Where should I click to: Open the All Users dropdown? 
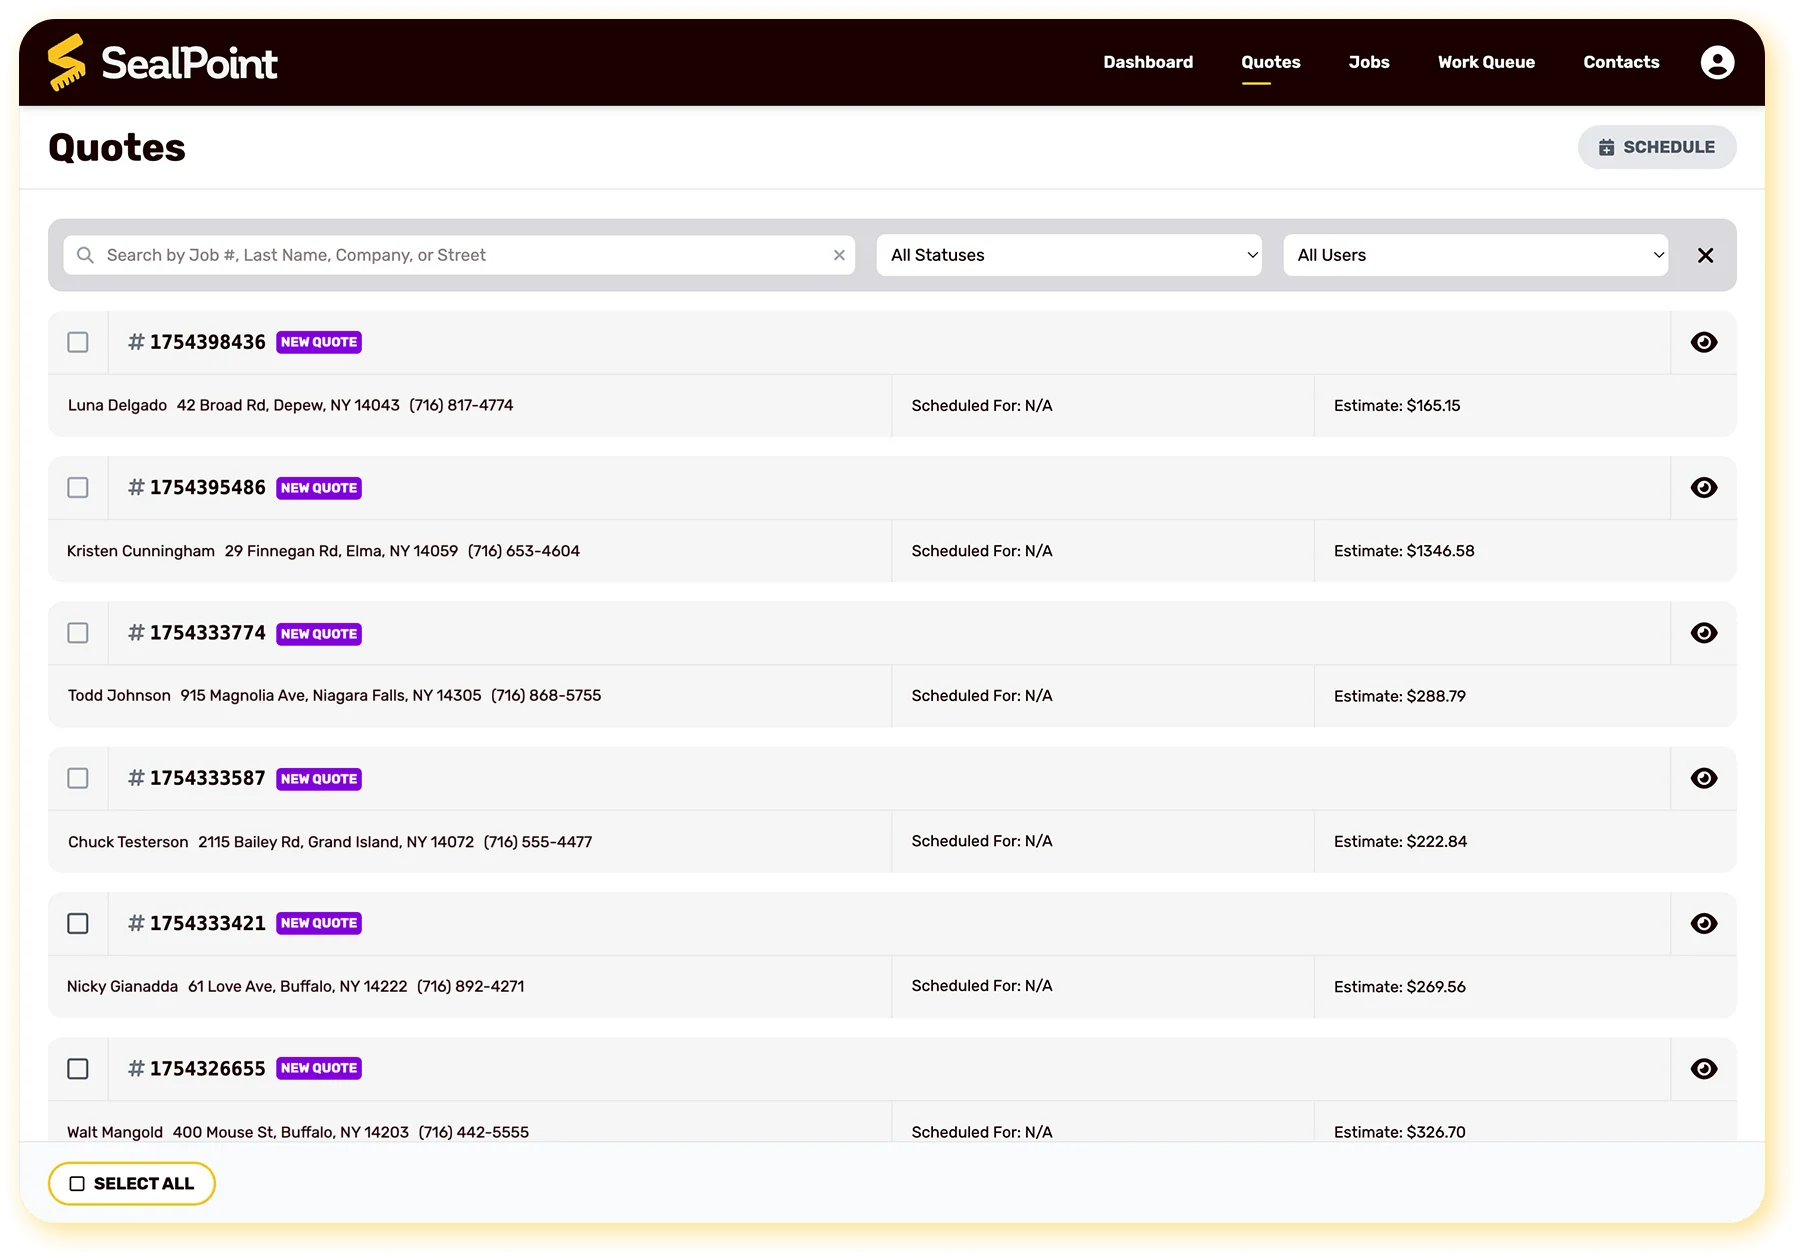(1475, 255)
